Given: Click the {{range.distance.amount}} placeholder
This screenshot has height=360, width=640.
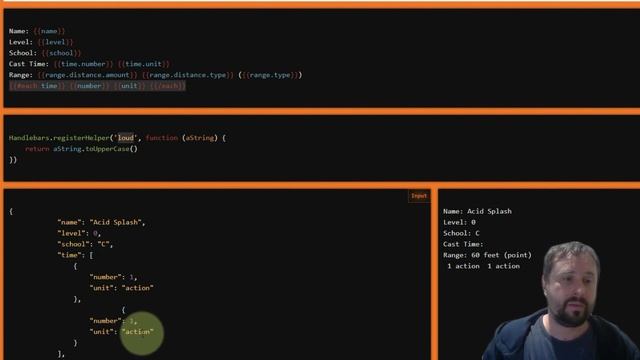Looking at the screenshot, I should (87, 75).
